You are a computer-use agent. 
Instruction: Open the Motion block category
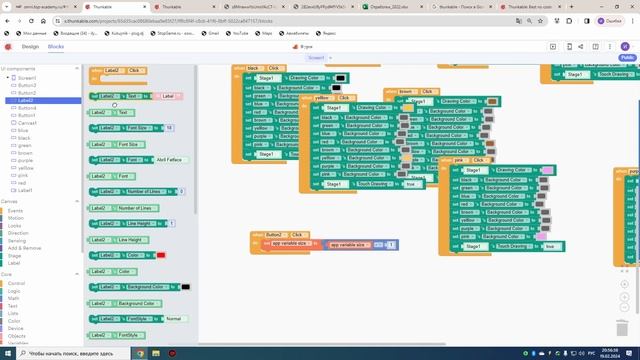coord(16,218)
